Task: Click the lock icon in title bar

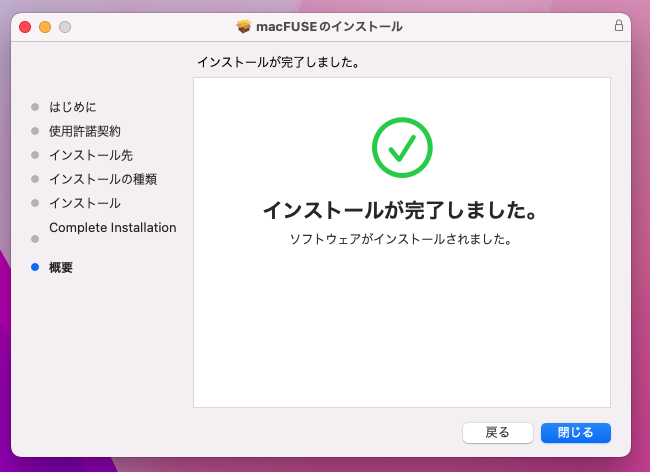Action: tap(618, 26)
